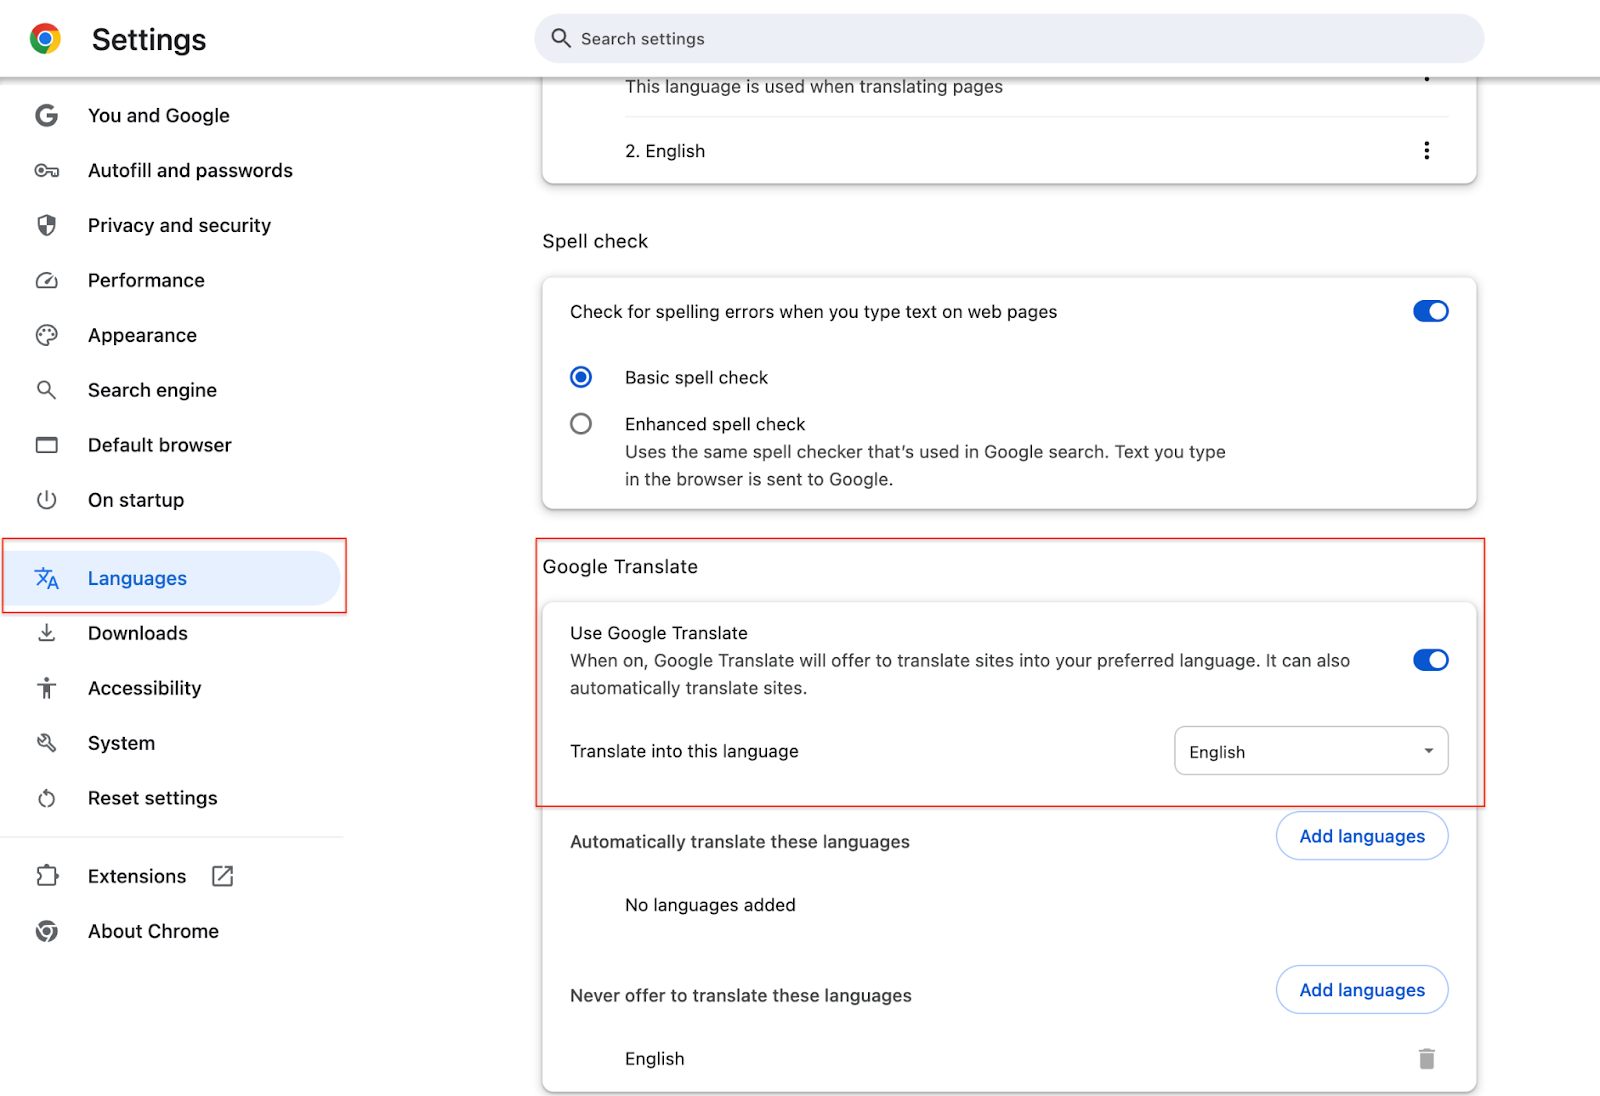Click English entry in never-translate list
This screenshot has width=1600, height=1096.
(x=655, y=1059)
